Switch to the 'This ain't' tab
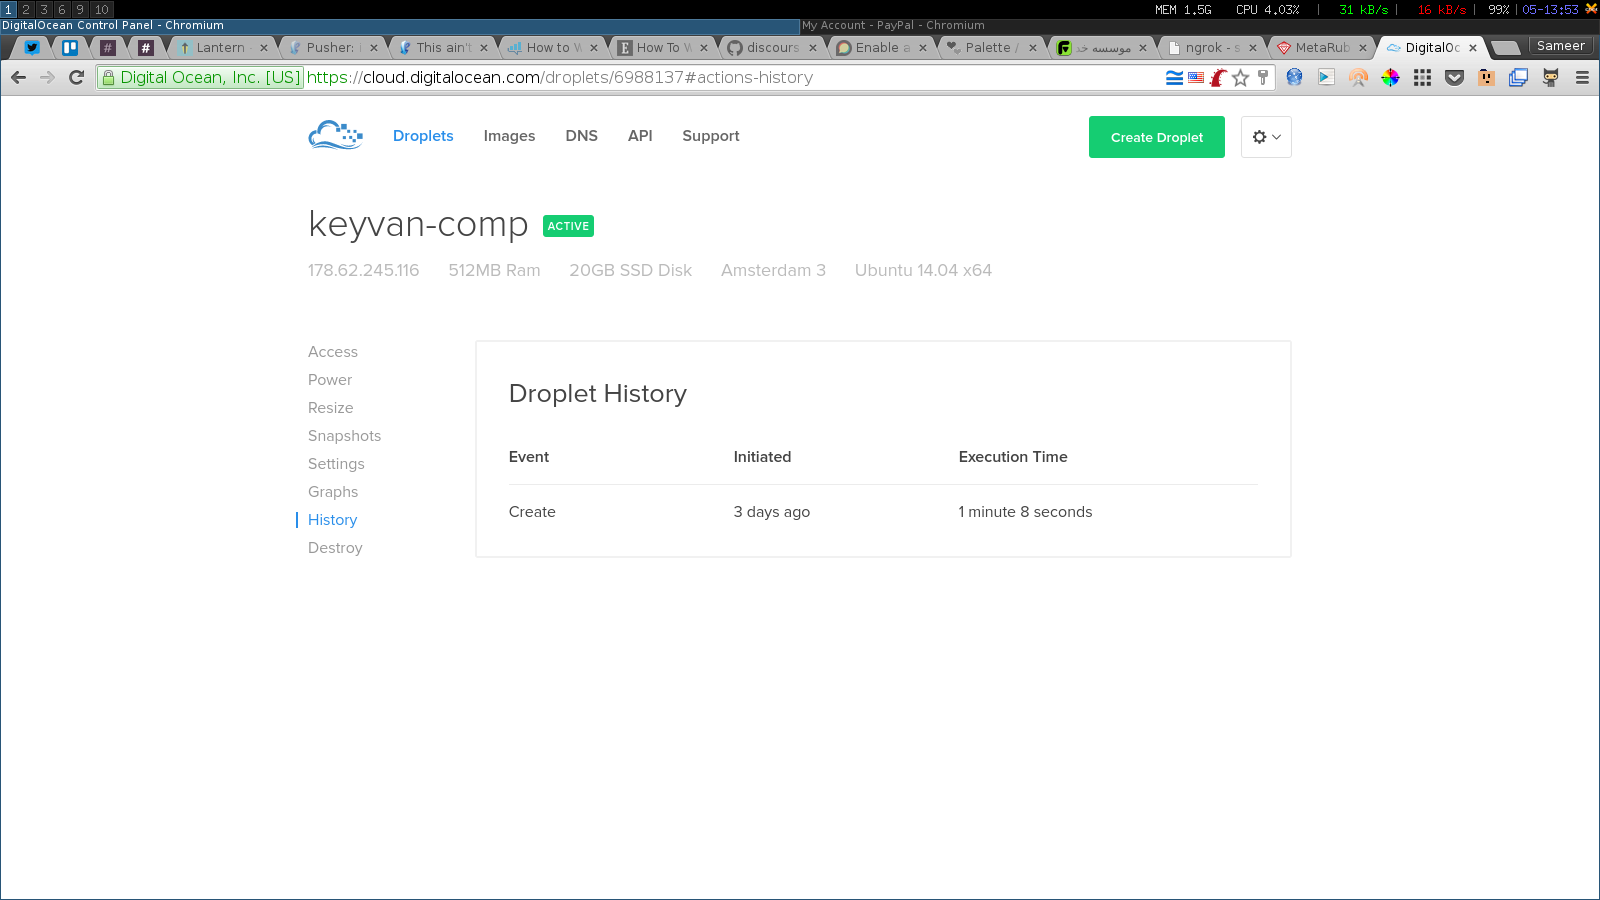The width and height of the screenshot is (1600, 900). [x=440, y=47]
